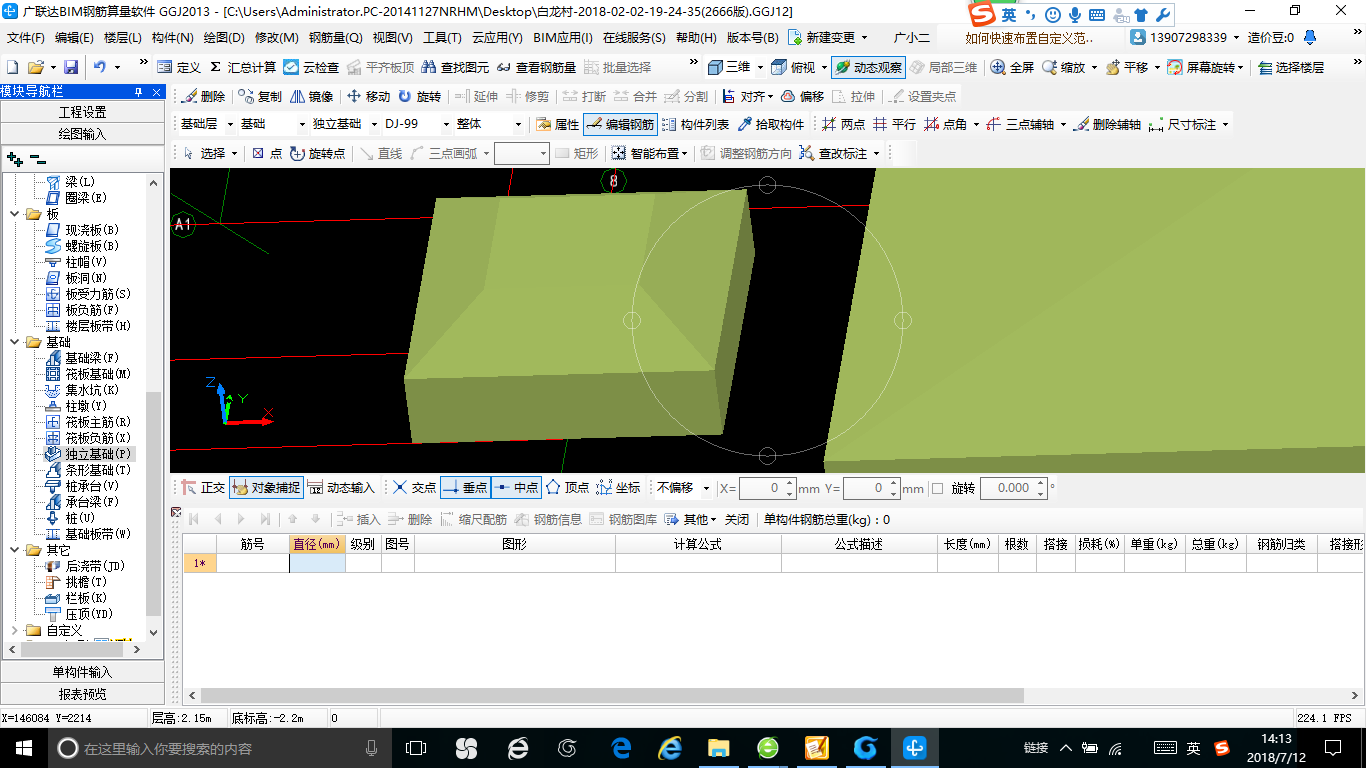The width and height of the screenshot is (1366, 768).
Task: Click the X coordinate input field
Action: (x=768, y=488)
